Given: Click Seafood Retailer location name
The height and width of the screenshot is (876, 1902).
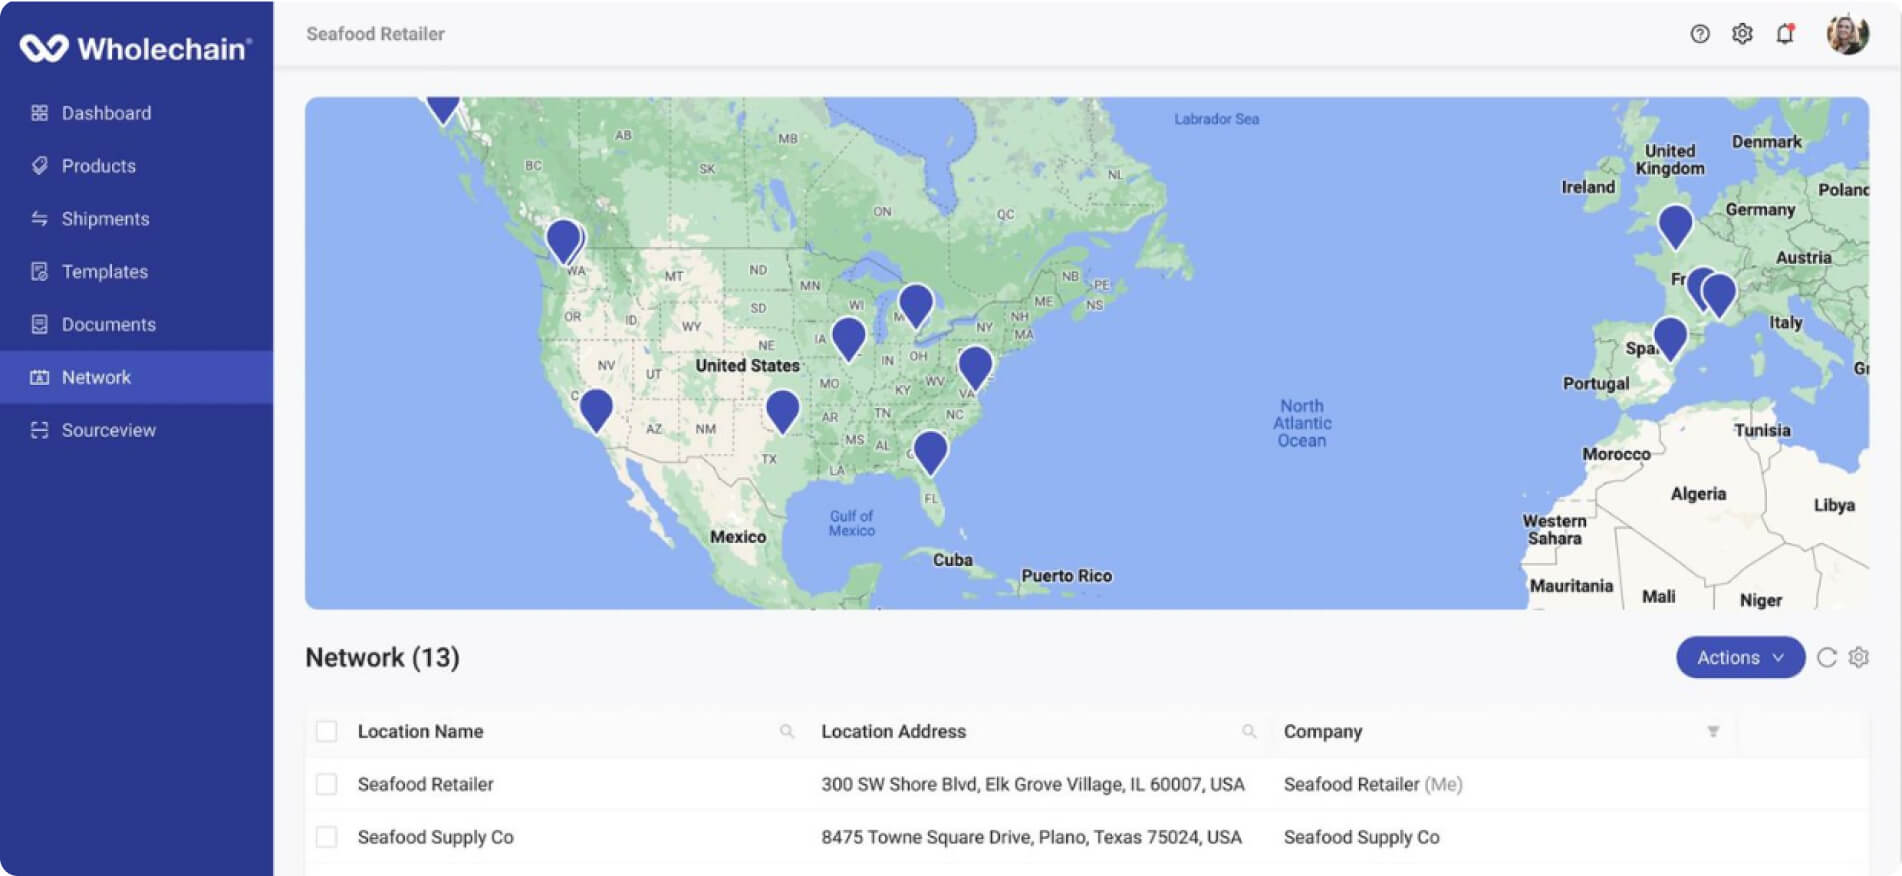Looking at the screenshot, I should (426, 784).
